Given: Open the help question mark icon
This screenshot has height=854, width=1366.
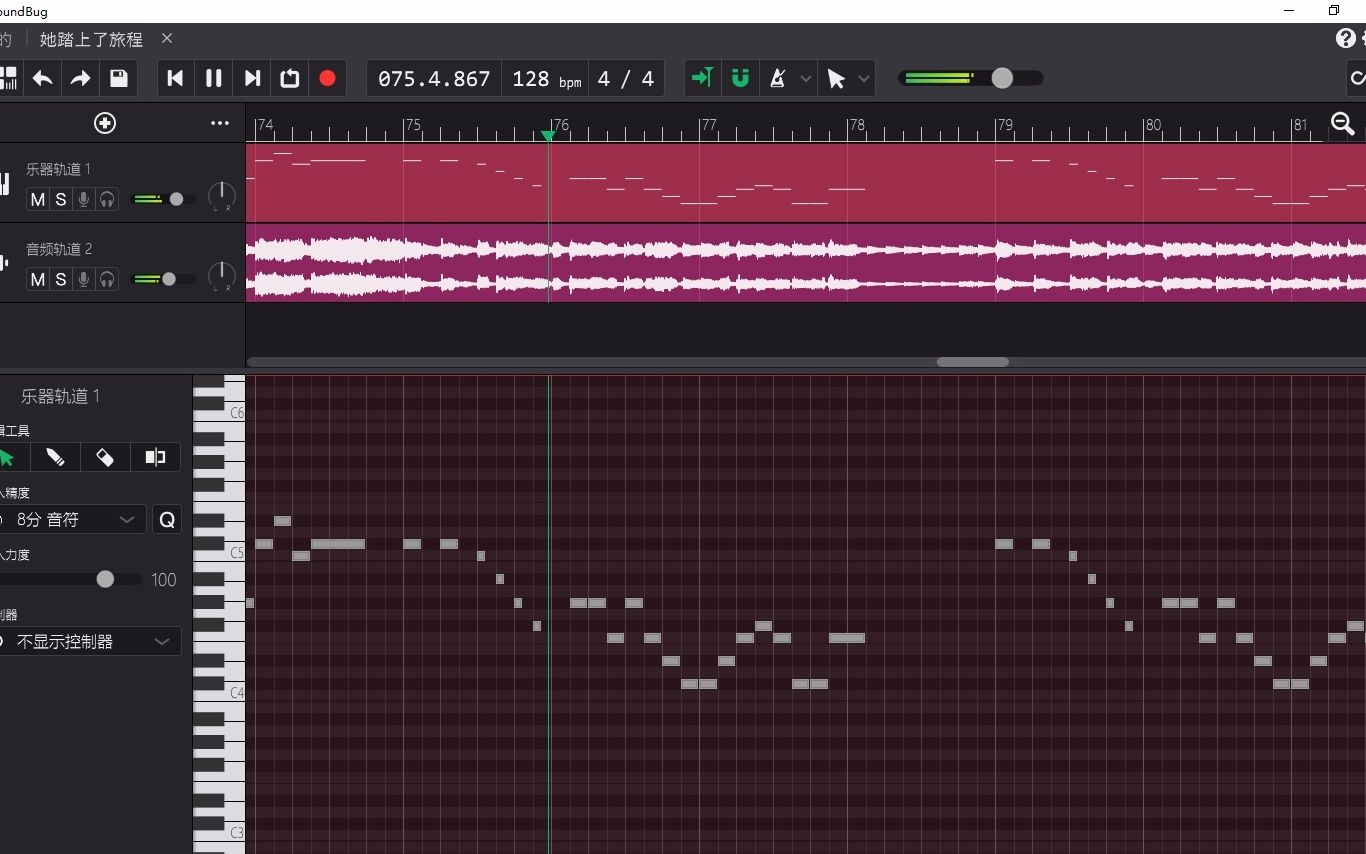Looking at the screenshot, I should 1345,38.
